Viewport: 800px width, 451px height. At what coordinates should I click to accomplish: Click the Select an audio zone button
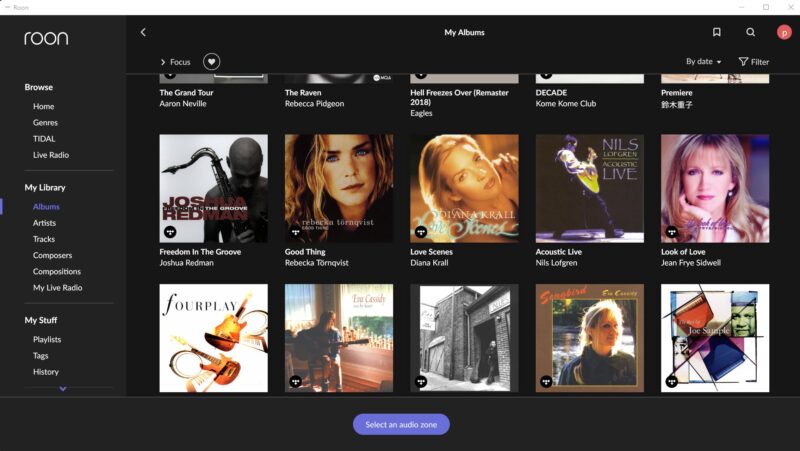[x=401, y=424]
